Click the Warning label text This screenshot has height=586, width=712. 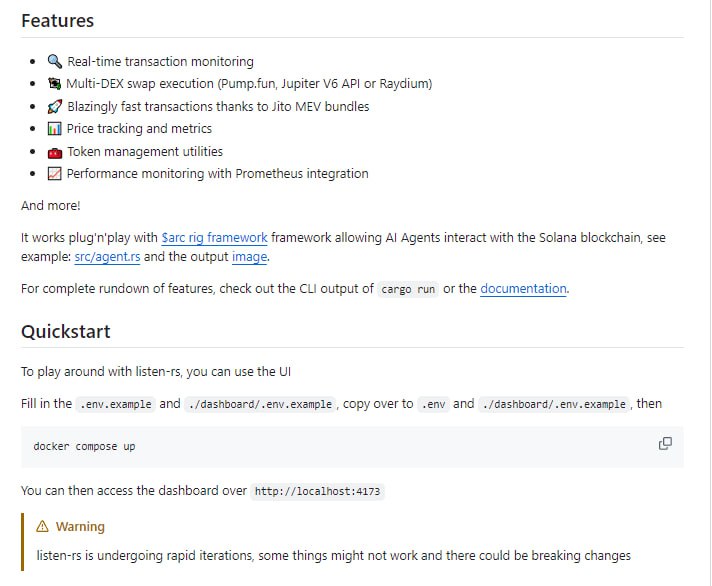click(x=80, y=527)
